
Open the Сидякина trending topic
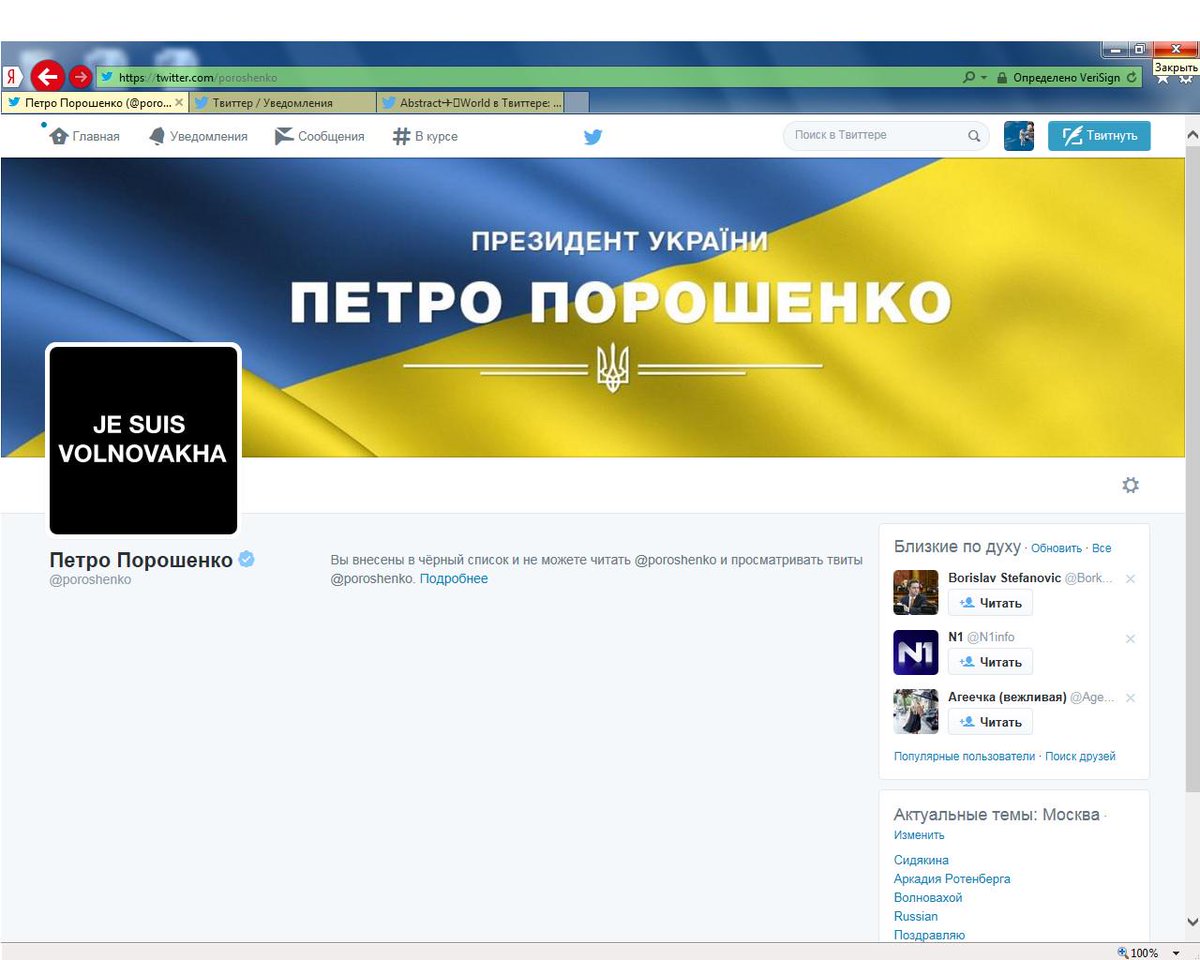pyautogui.click(x=921, y=860)
